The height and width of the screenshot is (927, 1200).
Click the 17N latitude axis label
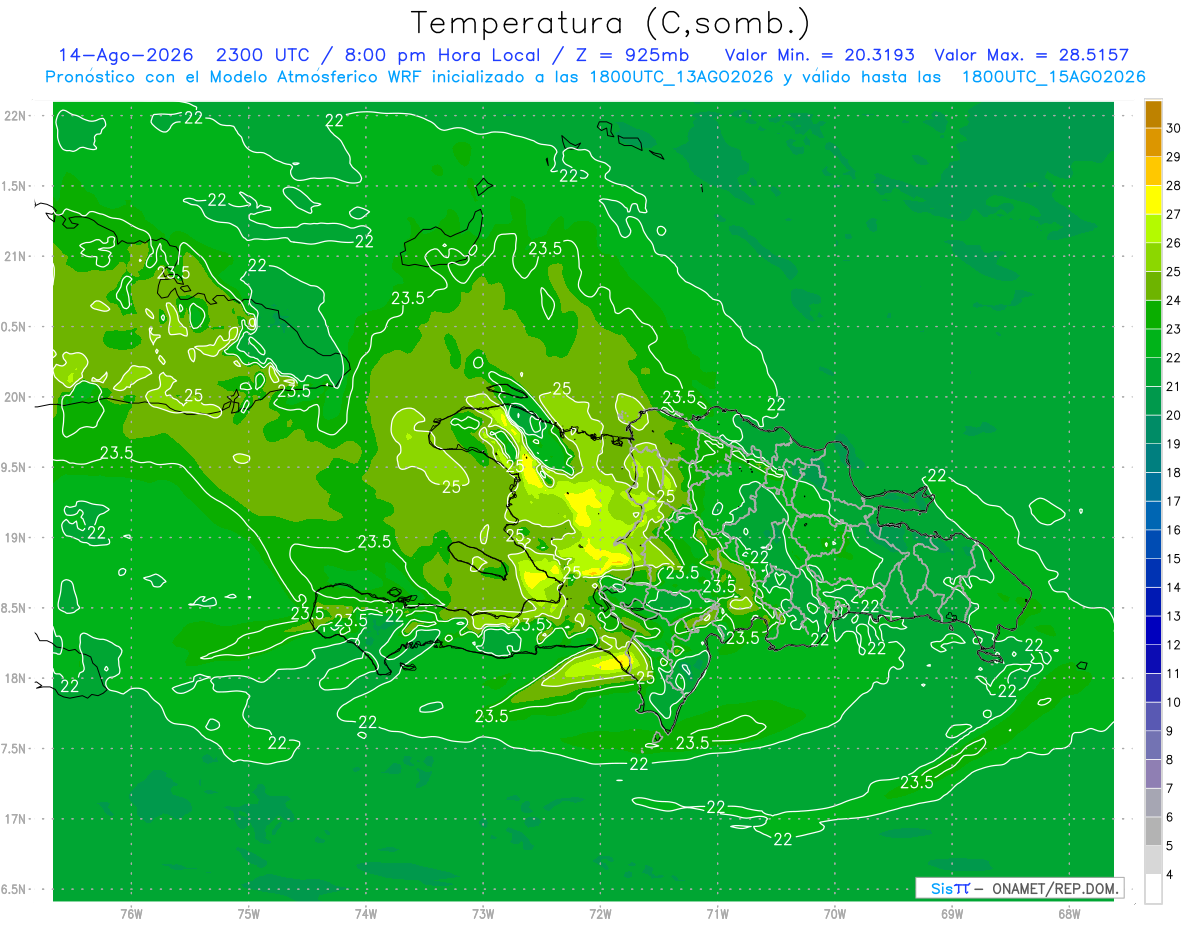click(x=16, y=819)
